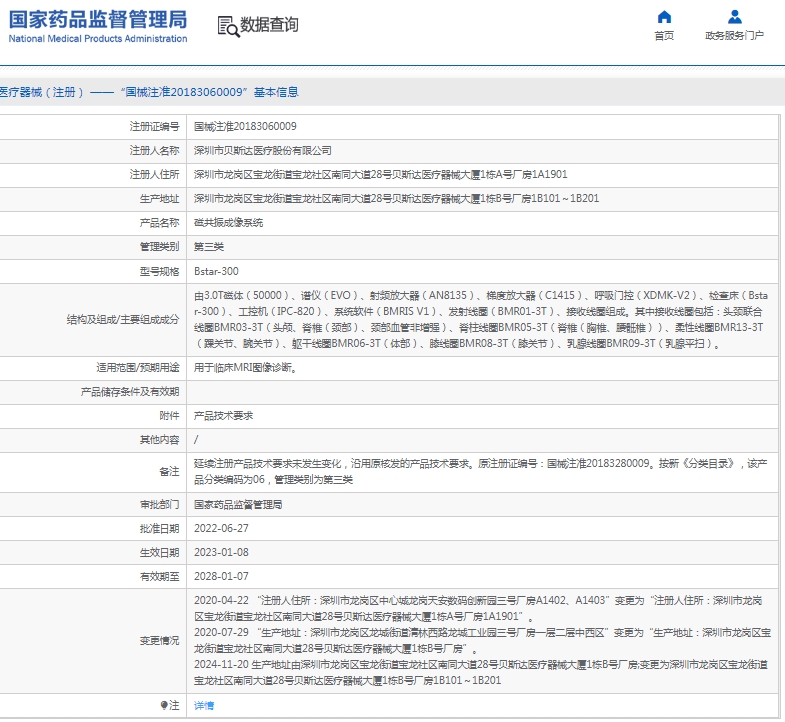Open the 政务服务门户 user icon
This screenshot has height=722, width=785.
pos(734,17)
